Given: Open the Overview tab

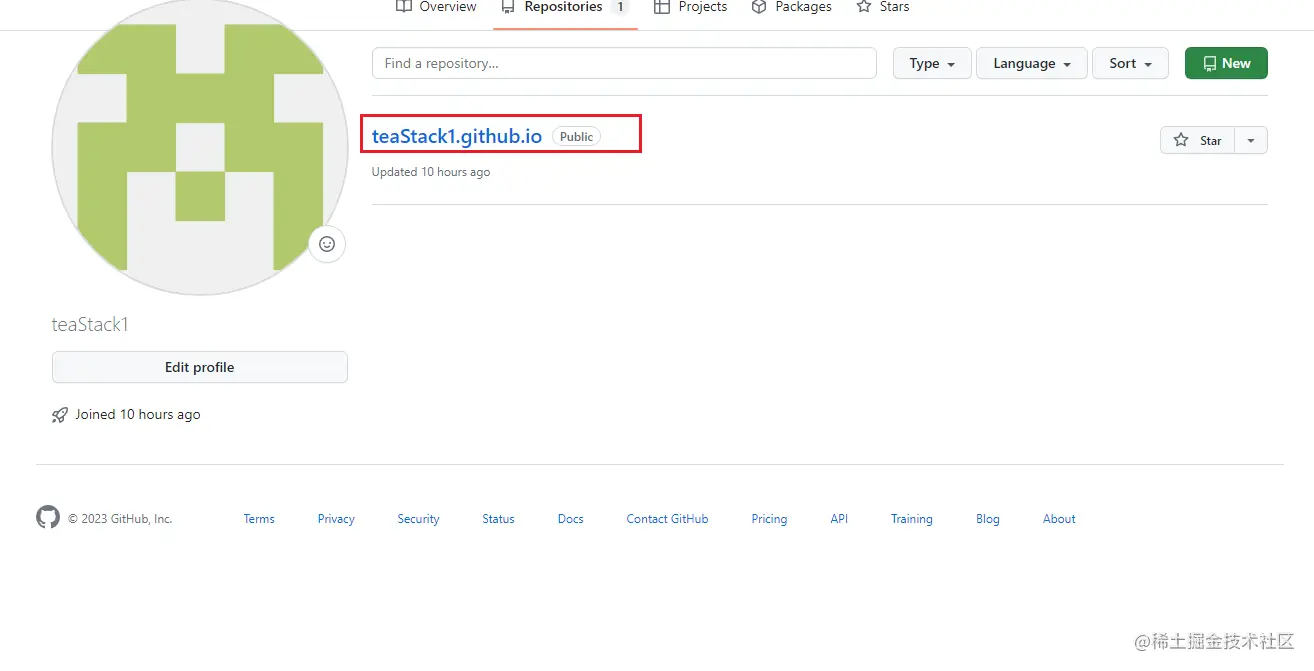Looking at the screenshot, I should (436, 7).
